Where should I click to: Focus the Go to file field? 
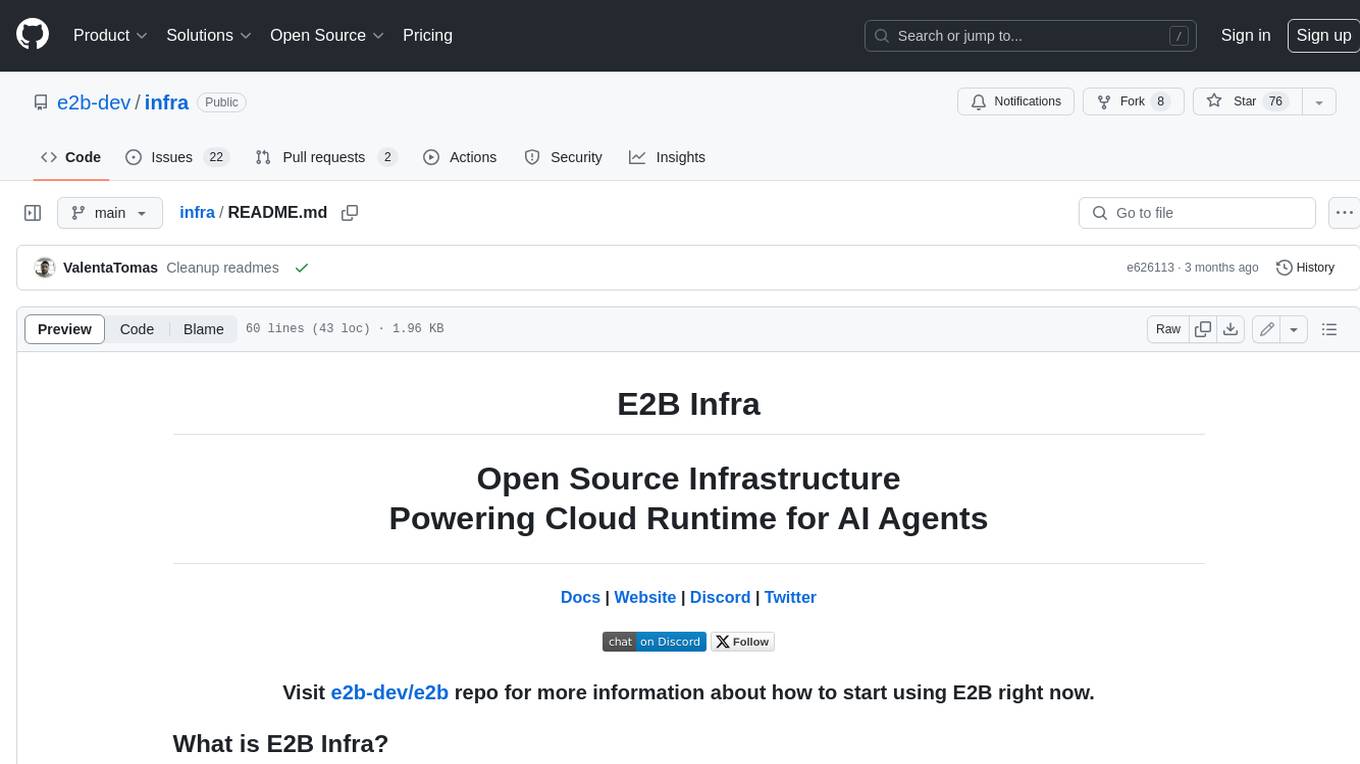pyautogui.click(x=1197, y=213)
